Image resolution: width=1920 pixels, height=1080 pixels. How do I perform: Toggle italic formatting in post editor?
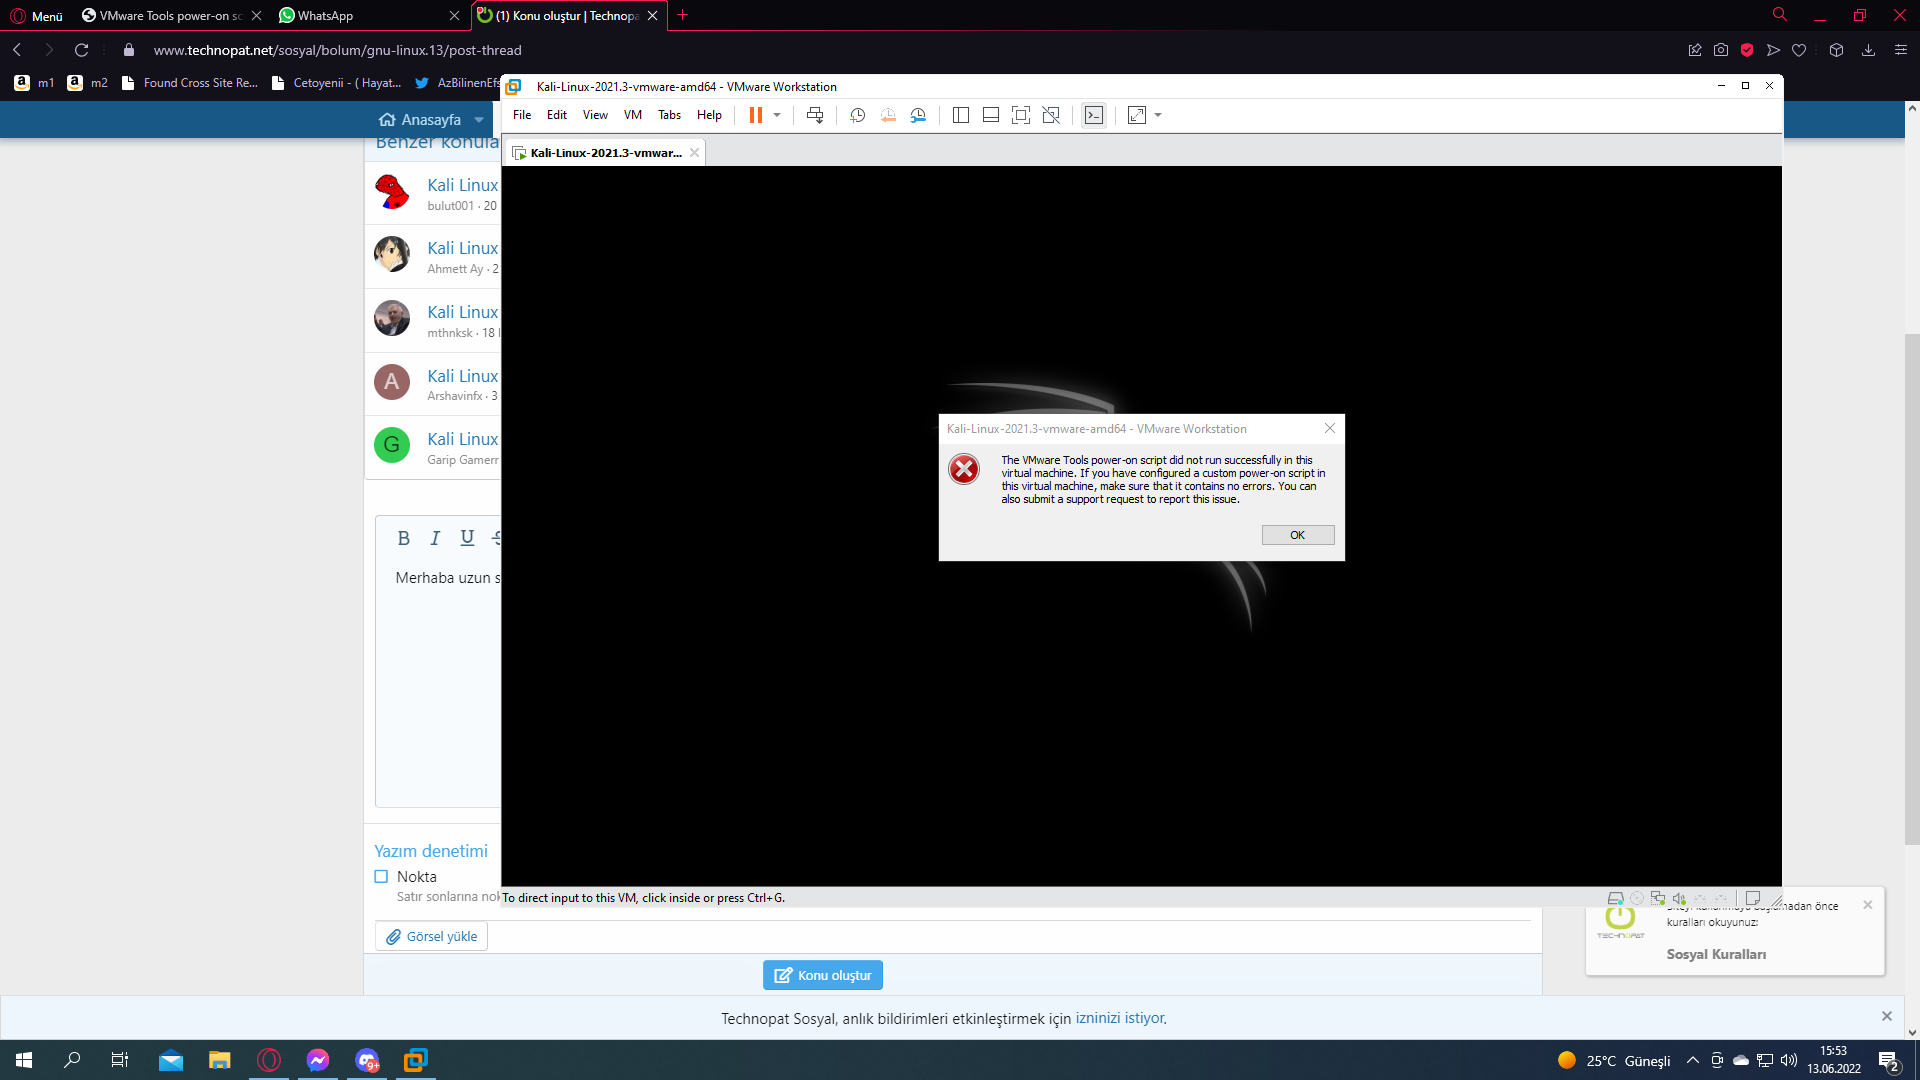(x=435, y=538)
